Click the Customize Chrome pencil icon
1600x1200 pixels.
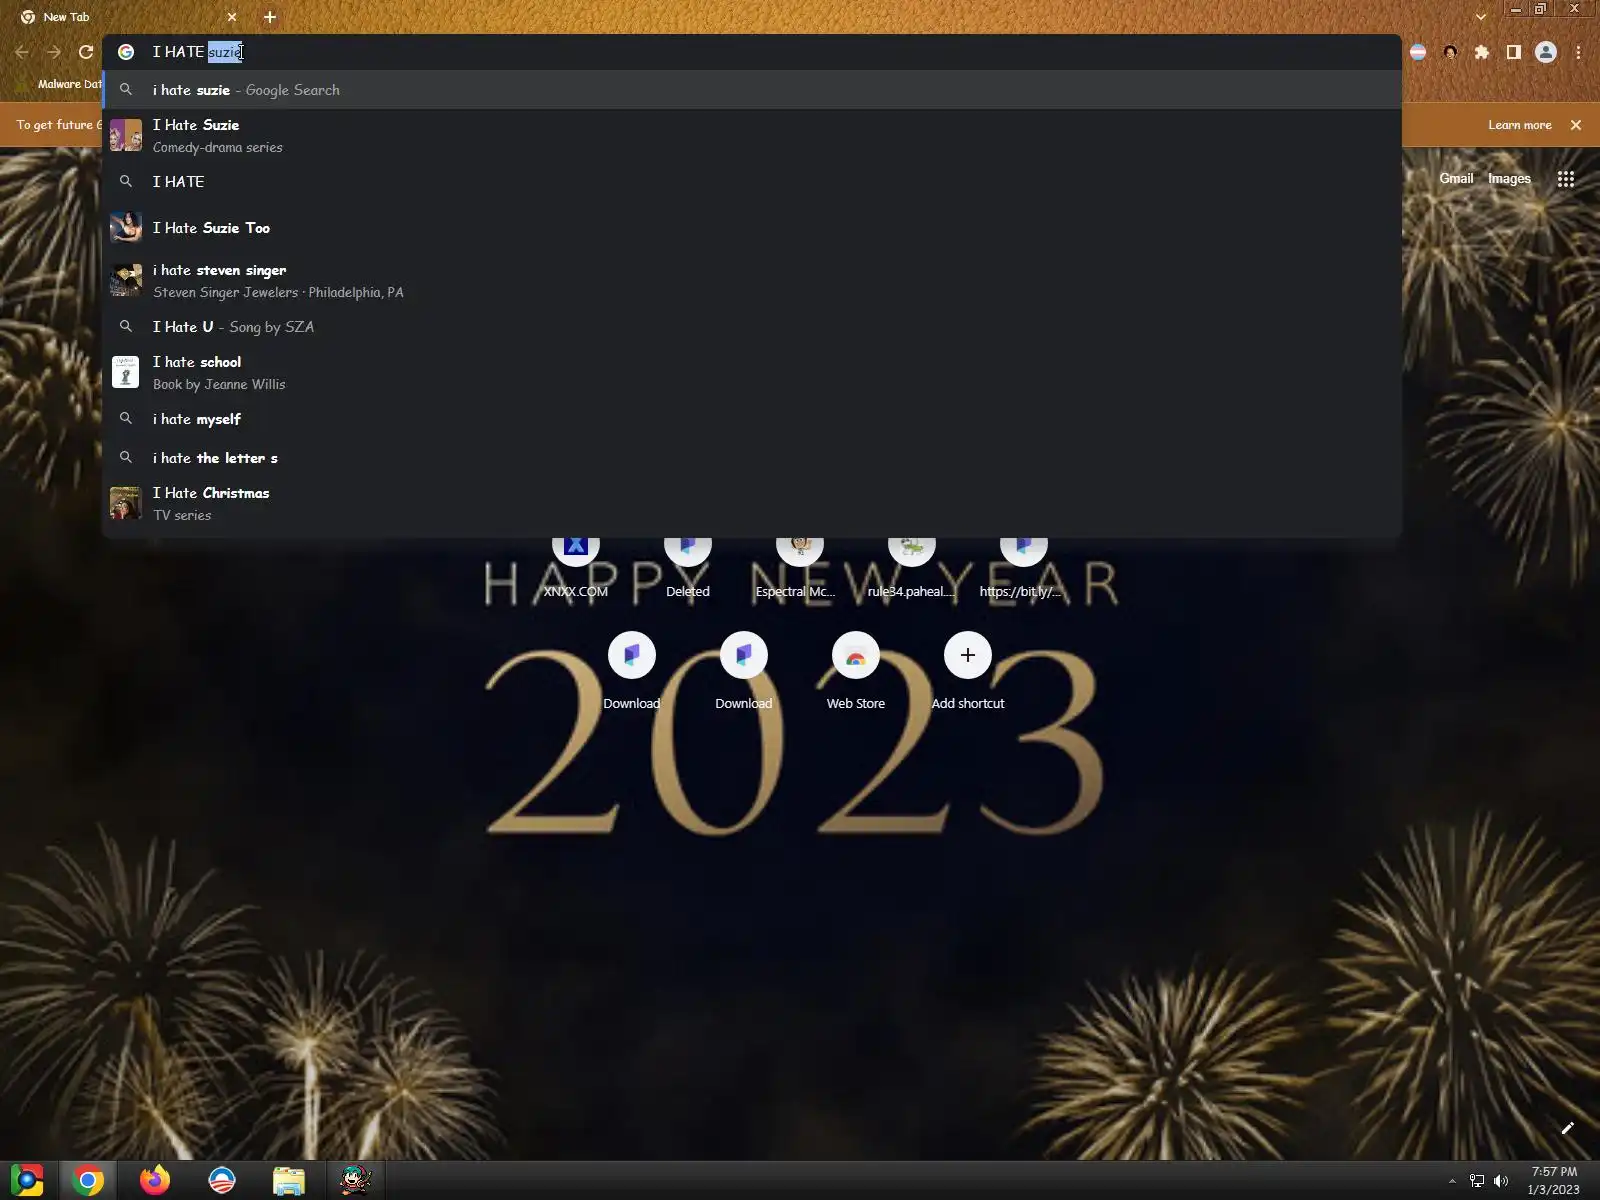coord(1568,1128)
